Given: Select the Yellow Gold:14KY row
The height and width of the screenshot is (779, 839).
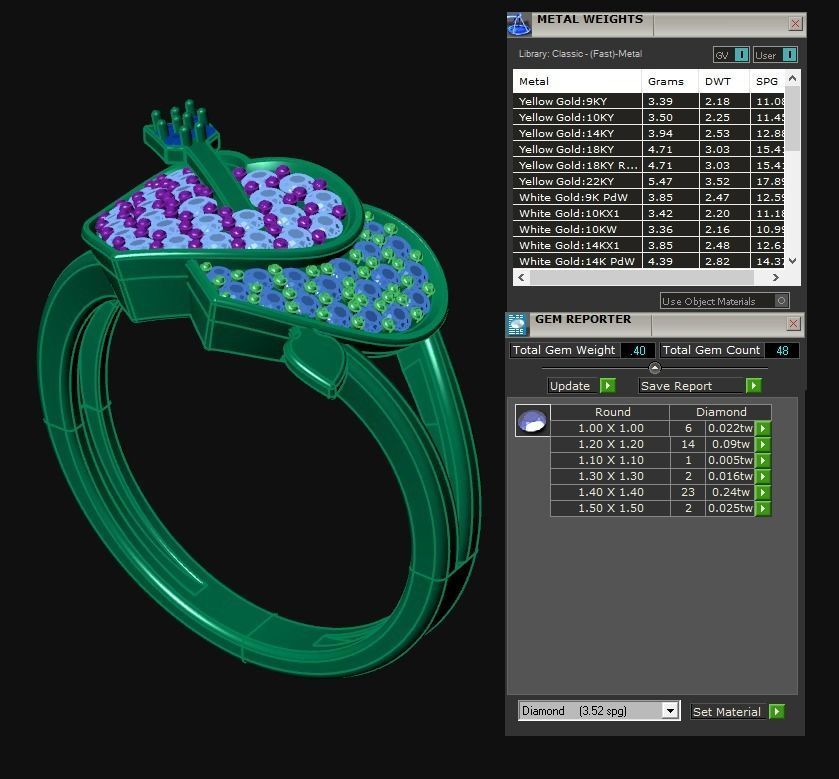Looking at the screenshot, I should pyautogui.click(x=649, y=133).
